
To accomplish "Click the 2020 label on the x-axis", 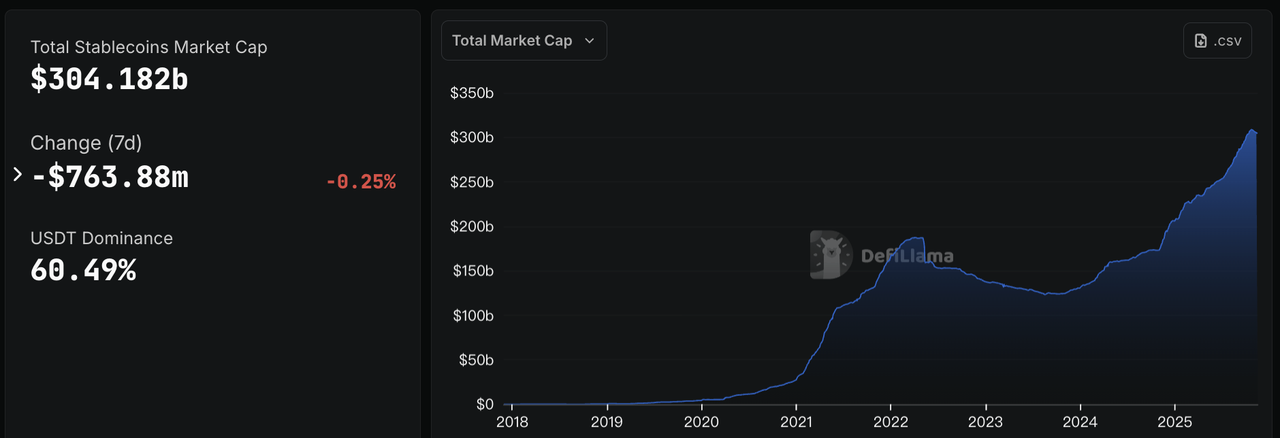I will [701, 421].
